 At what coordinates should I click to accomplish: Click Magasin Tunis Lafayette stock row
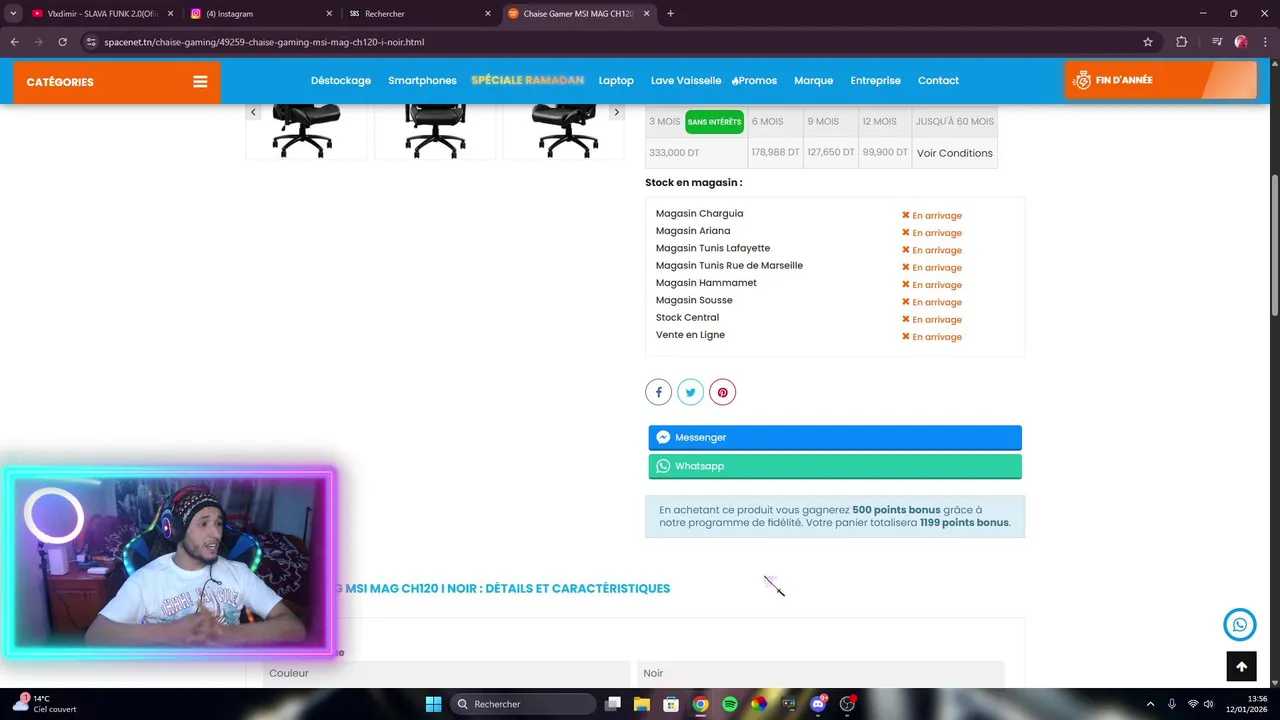tap(834, 249)
